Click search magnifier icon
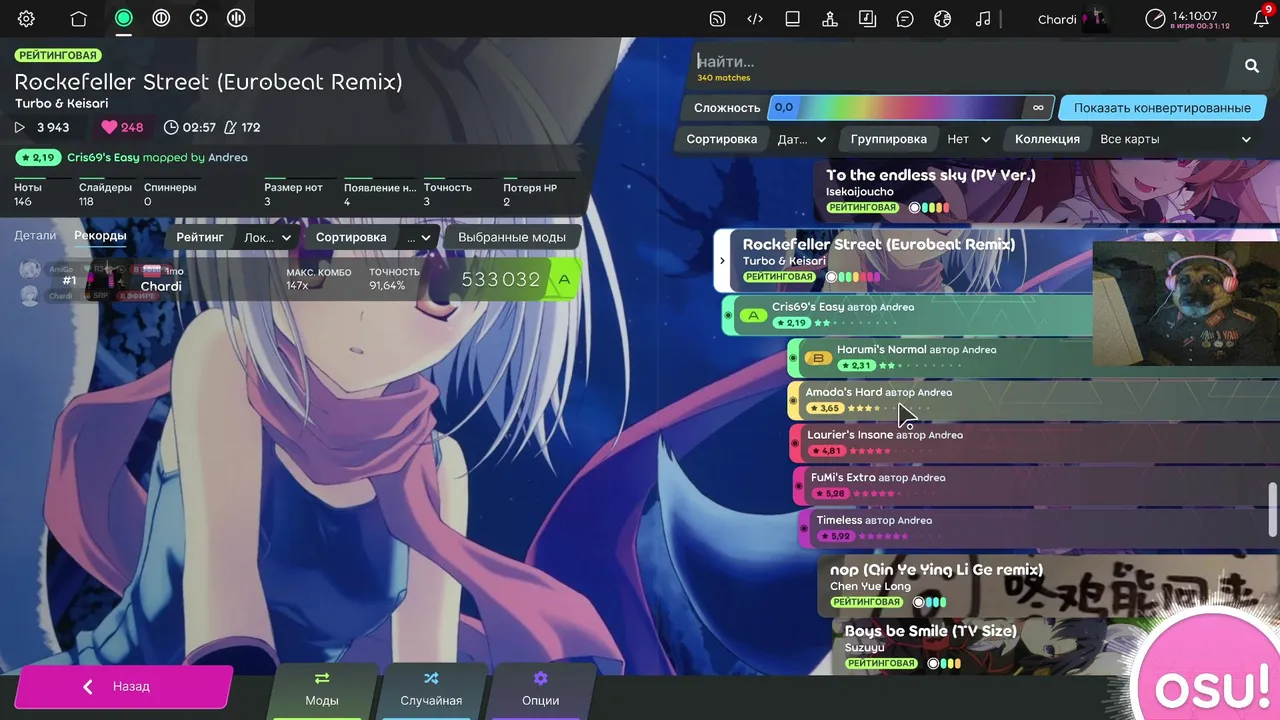The width and height of the screenshot is (1280, 720). (x=1252, y=65)
